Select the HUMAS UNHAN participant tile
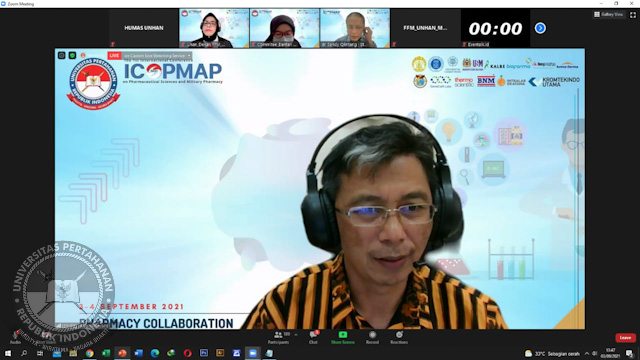Screen dimensions: 640x360 tap(144, 28)
